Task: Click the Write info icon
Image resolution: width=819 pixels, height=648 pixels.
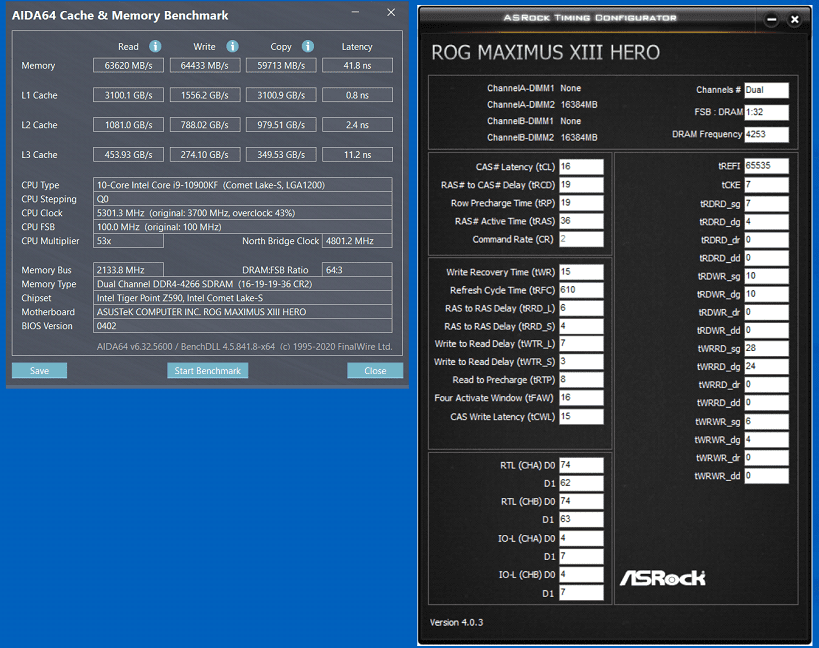Action: pos(232,46)
